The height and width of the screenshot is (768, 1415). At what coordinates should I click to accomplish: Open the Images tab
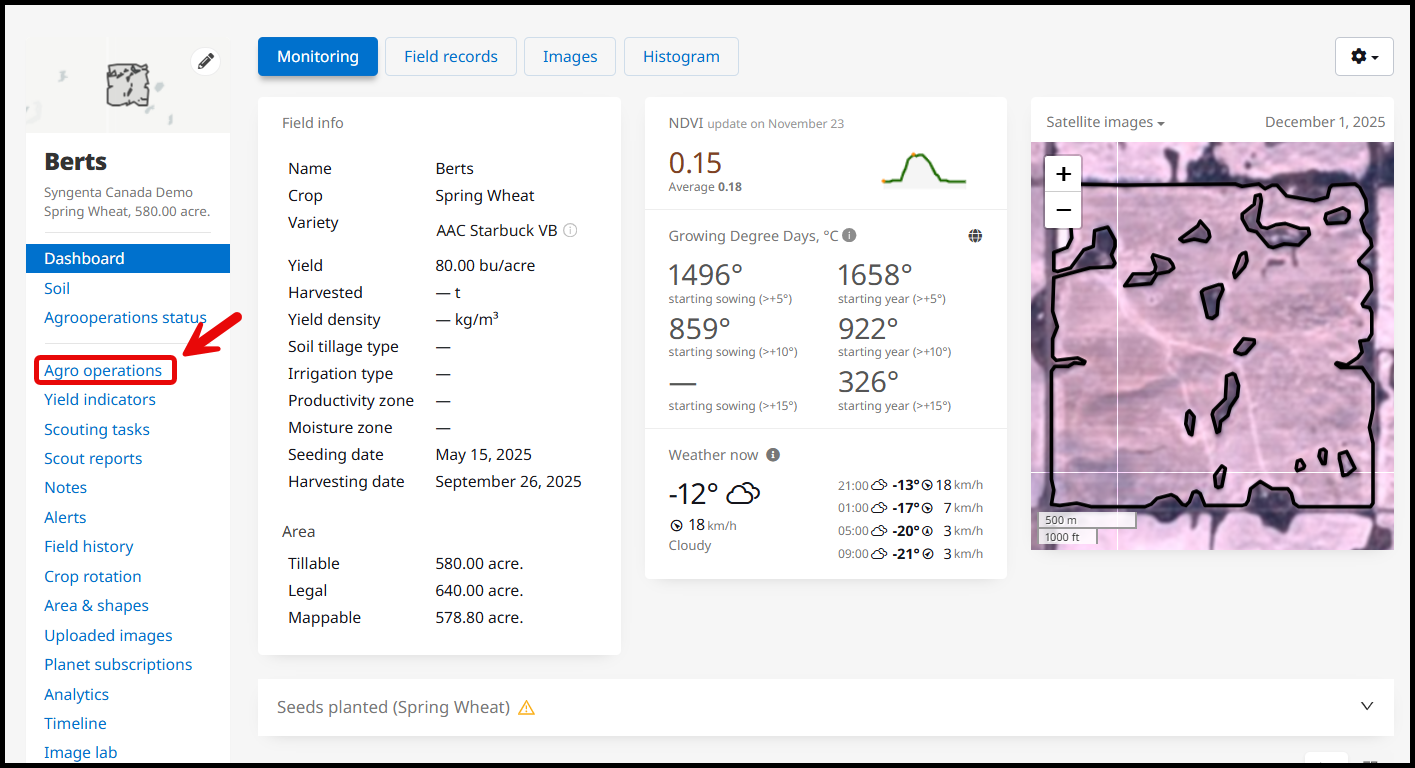[570, 57]
